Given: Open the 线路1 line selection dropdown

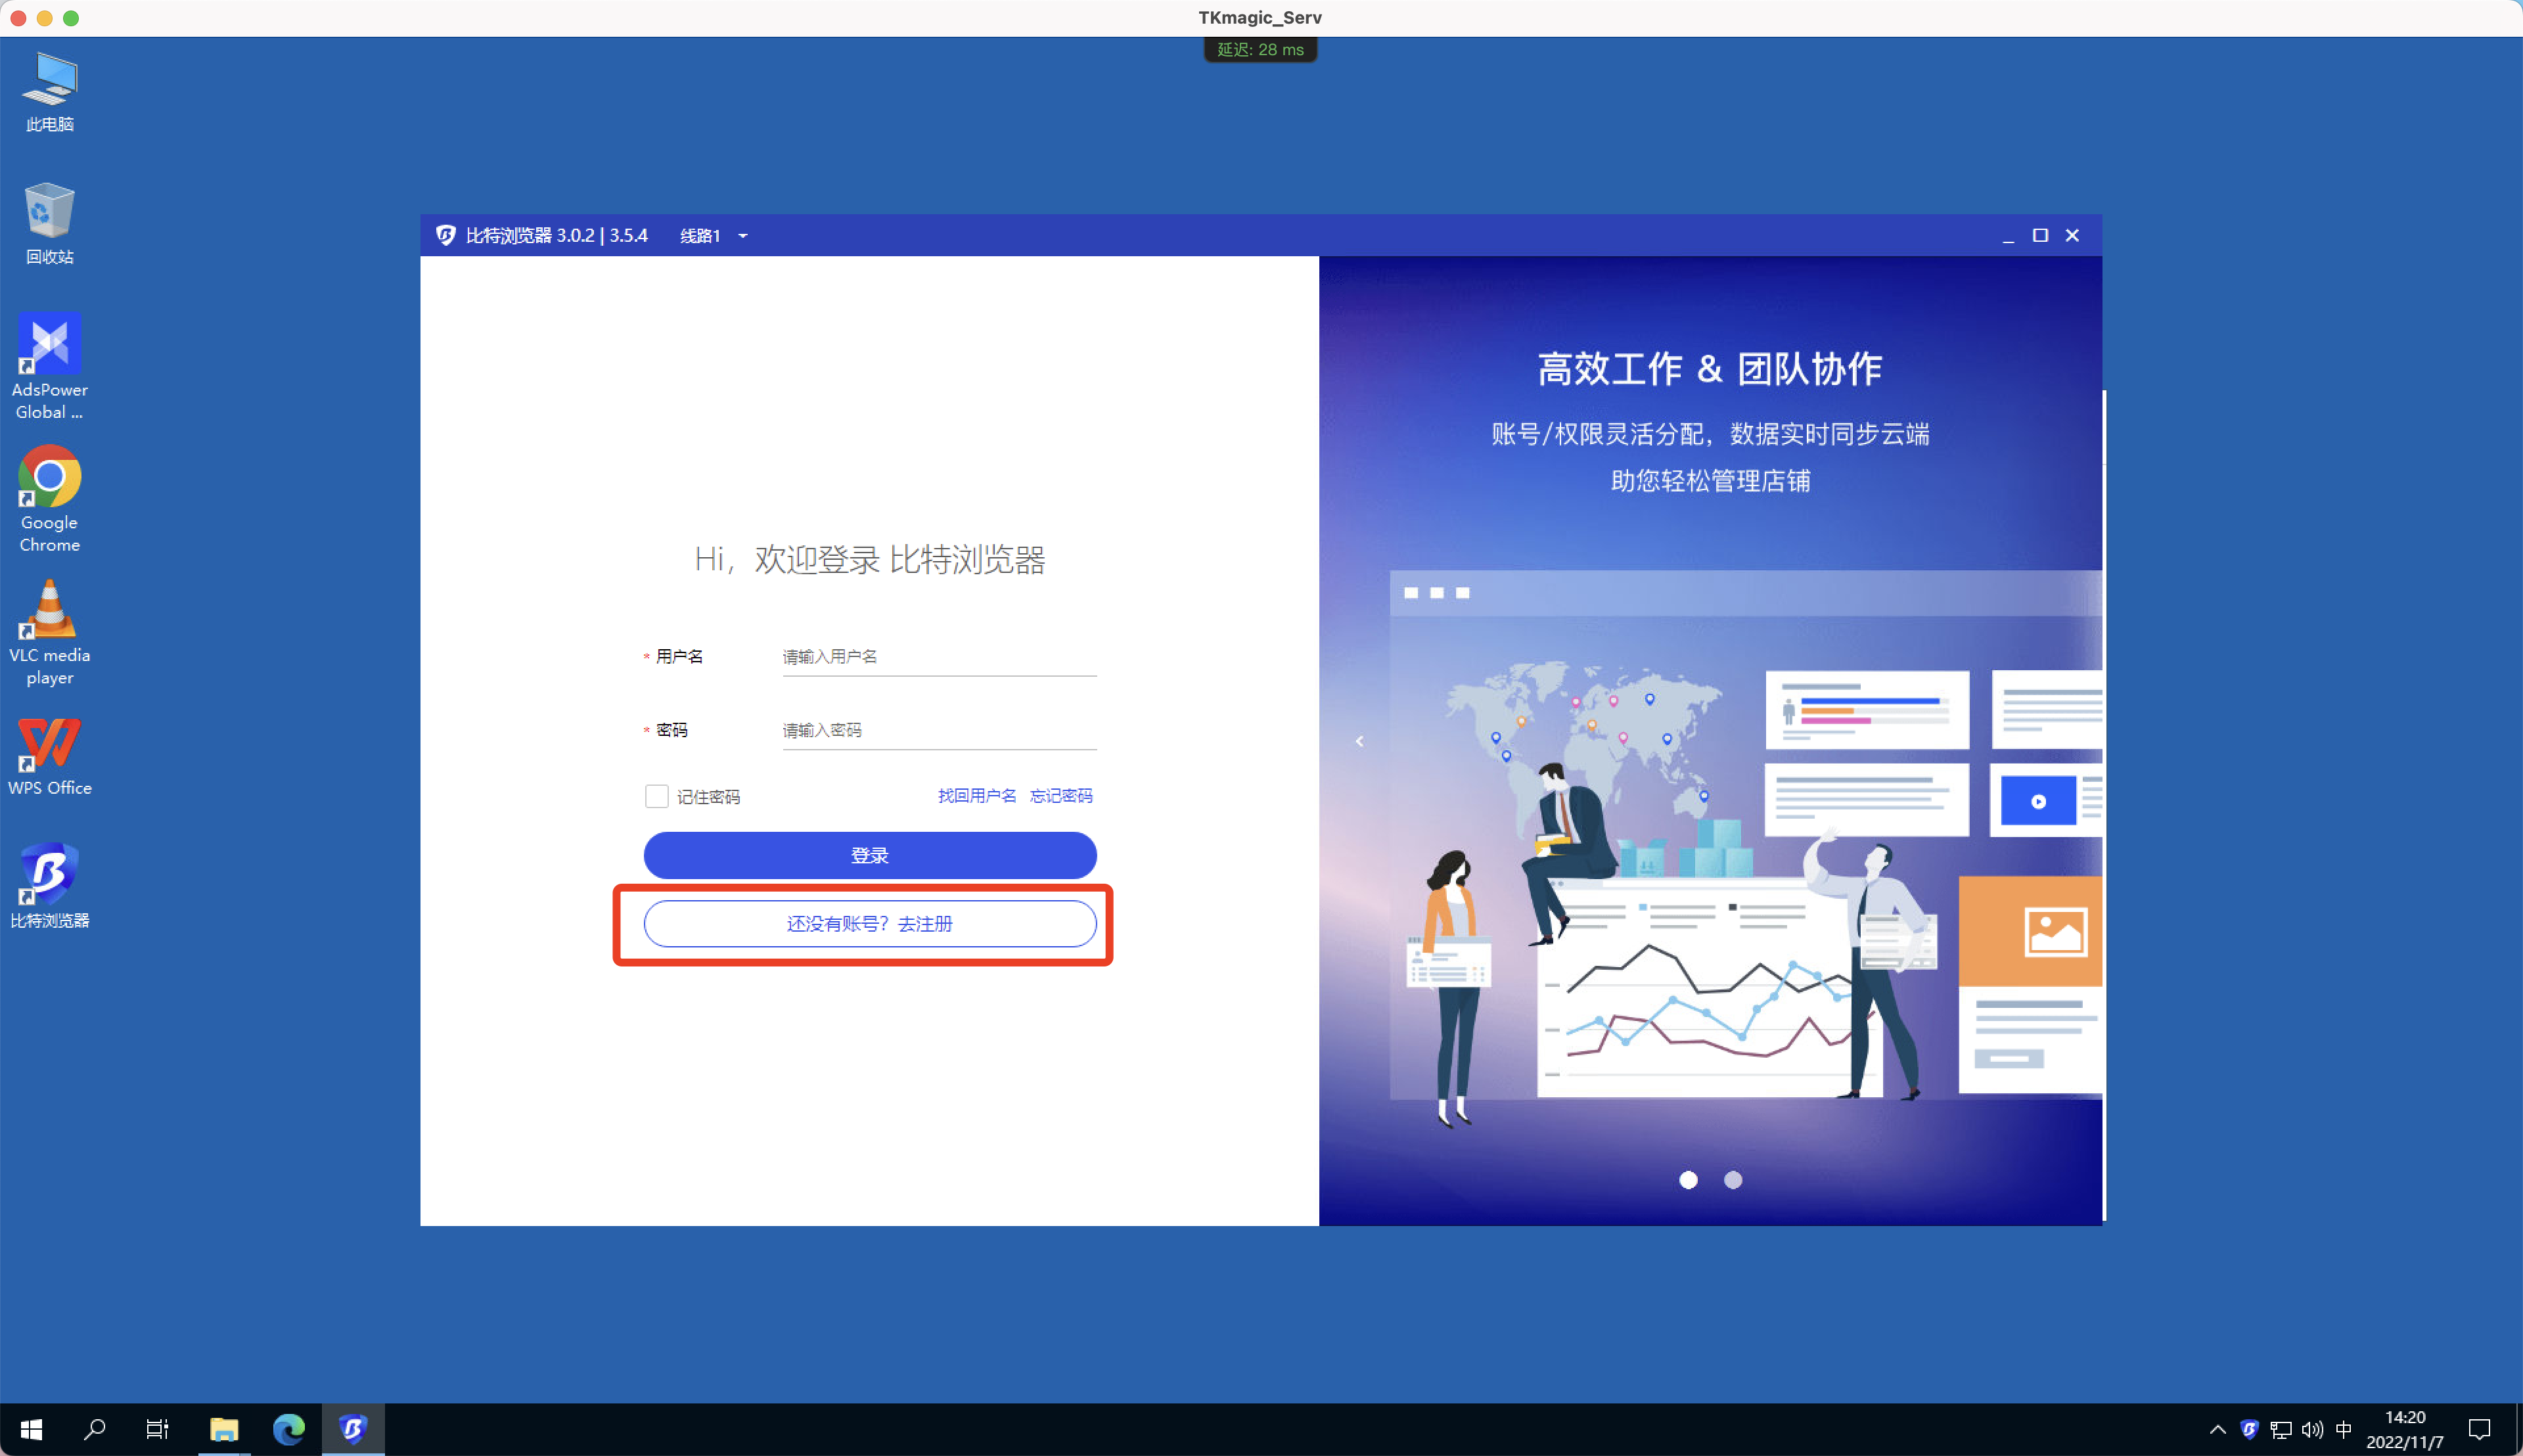Looking at the screenshot, I should click(x=713, y=235).
